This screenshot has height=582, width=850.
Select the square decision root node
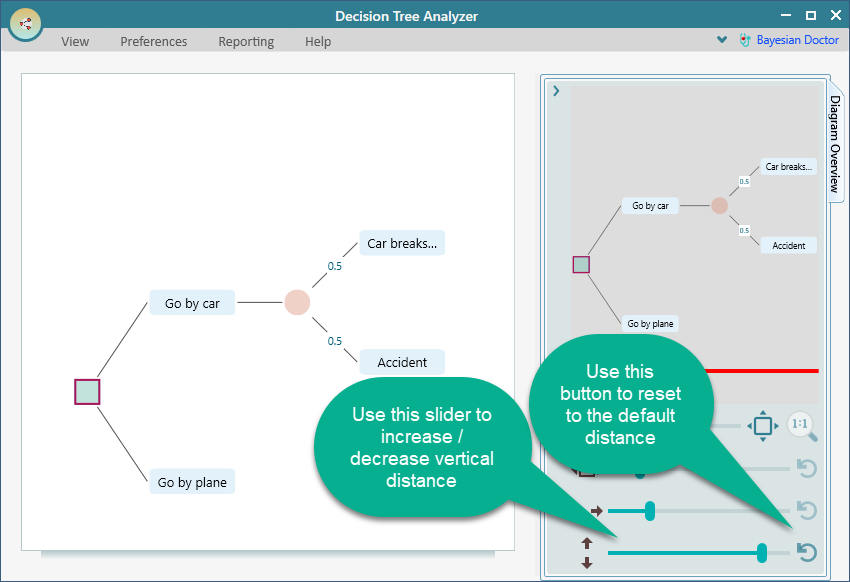87,391
